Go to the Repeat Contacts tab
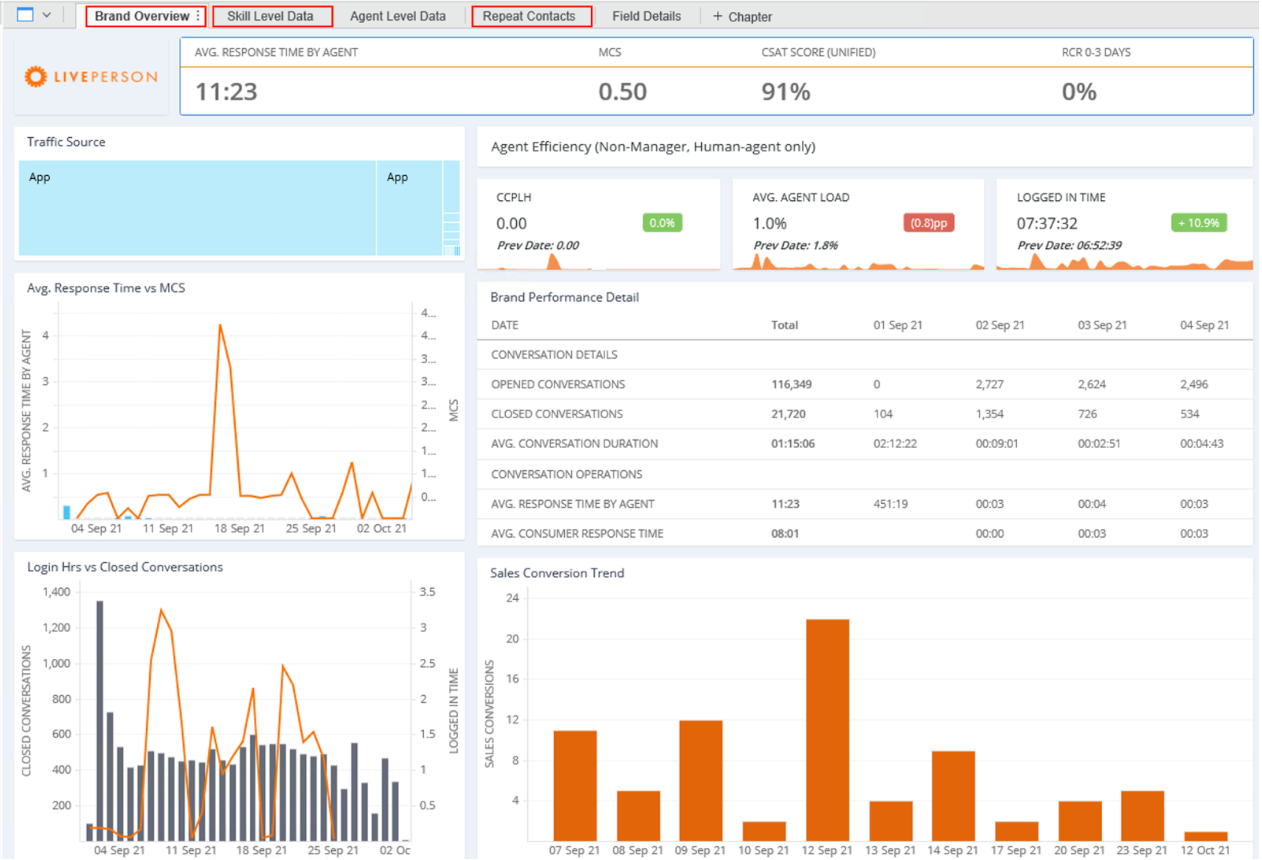This screenshot has width=1262, height=860. point(529,16)
